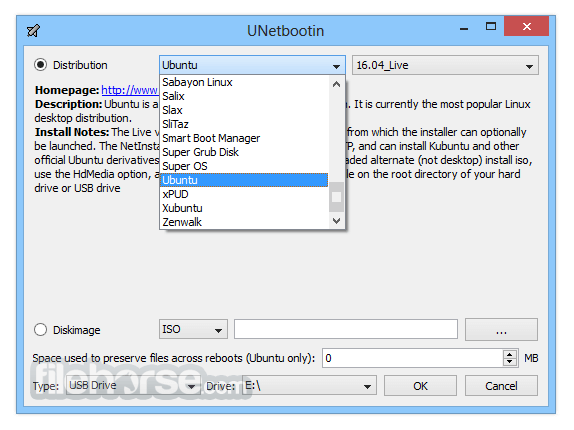The image size is (574, 430).
Task: Click the list scrollbar up arrow
Action: 336,84
